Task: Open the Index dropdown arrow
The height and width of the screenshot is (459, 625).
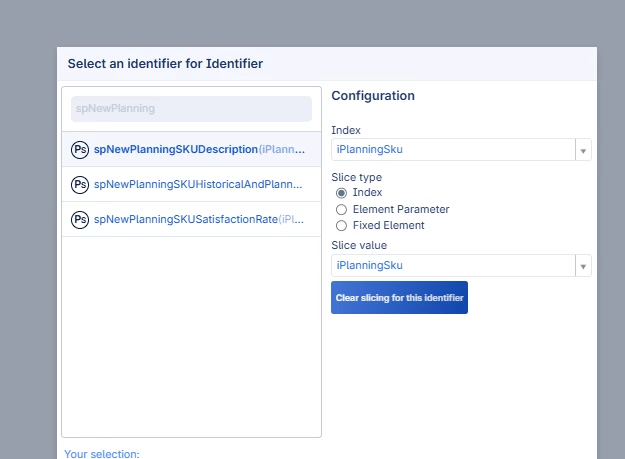Action: [584, 150]
